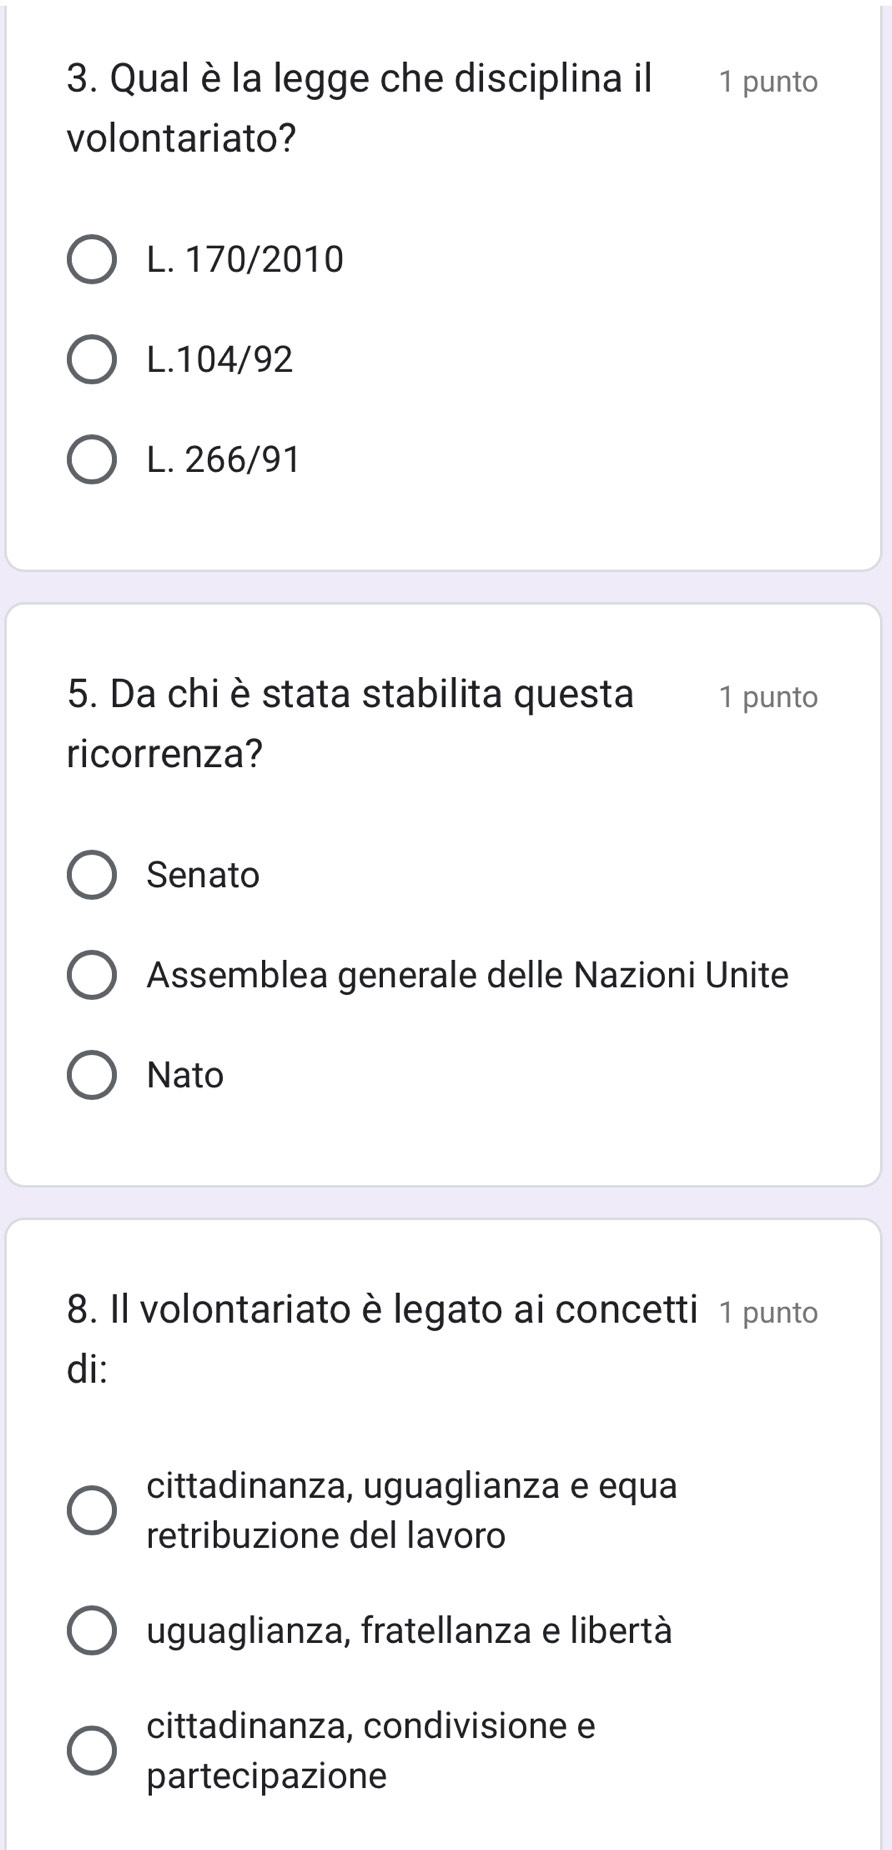Select the L. 170/2010 radio button
The height and width of the screenshot is (1850, 892).
click(x=91, y=260)
